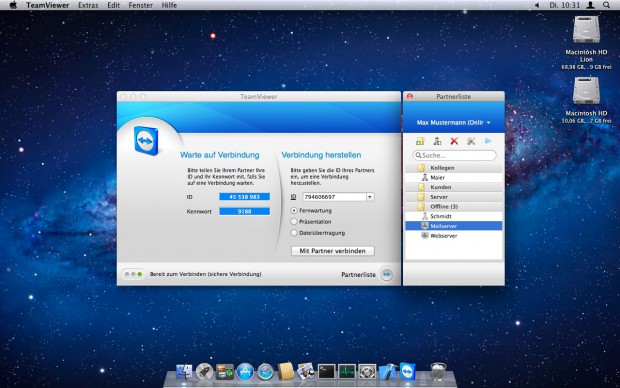620x388 pixels.
Task: Select Webserver in the partner list
Action: pos(454,236)
